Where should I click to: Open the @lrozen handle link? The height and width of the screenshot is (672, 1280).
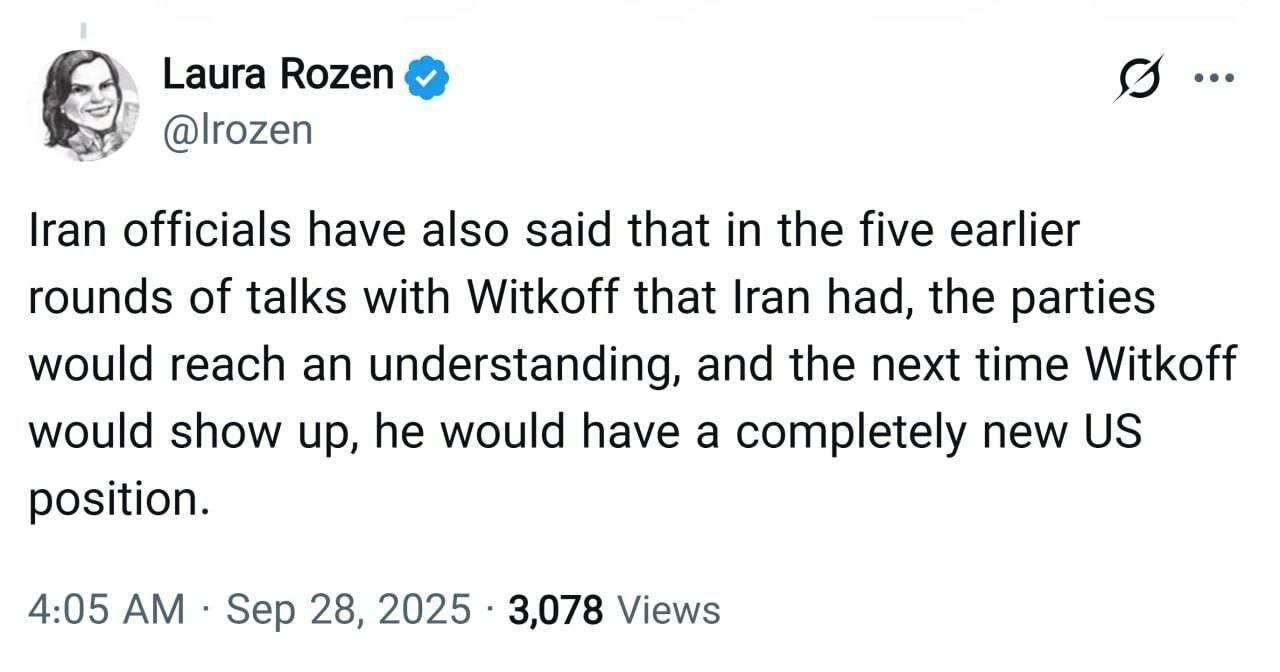[236, 130]
